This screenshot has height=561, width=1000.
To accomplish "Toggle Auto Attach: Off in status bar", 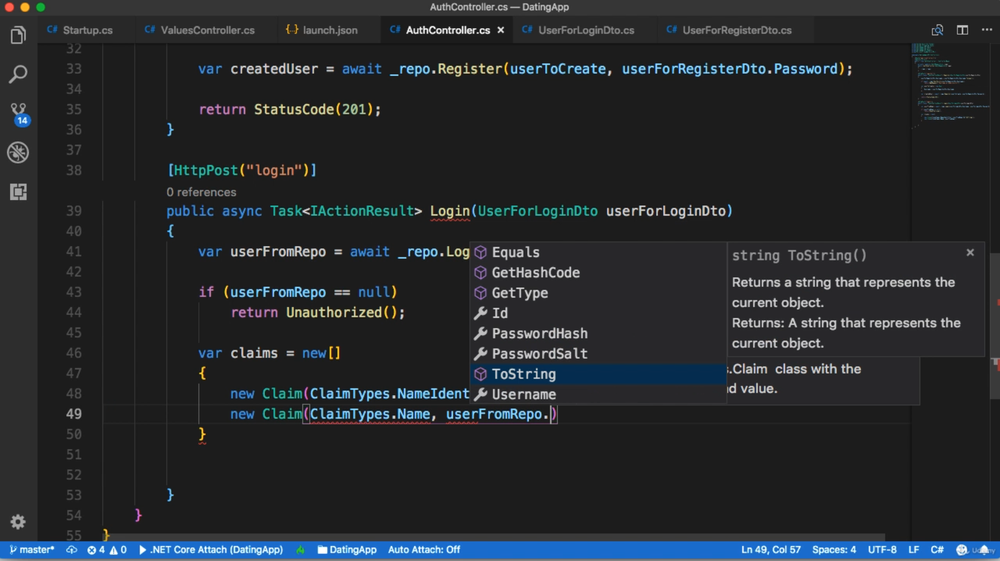I will (424, 550).
